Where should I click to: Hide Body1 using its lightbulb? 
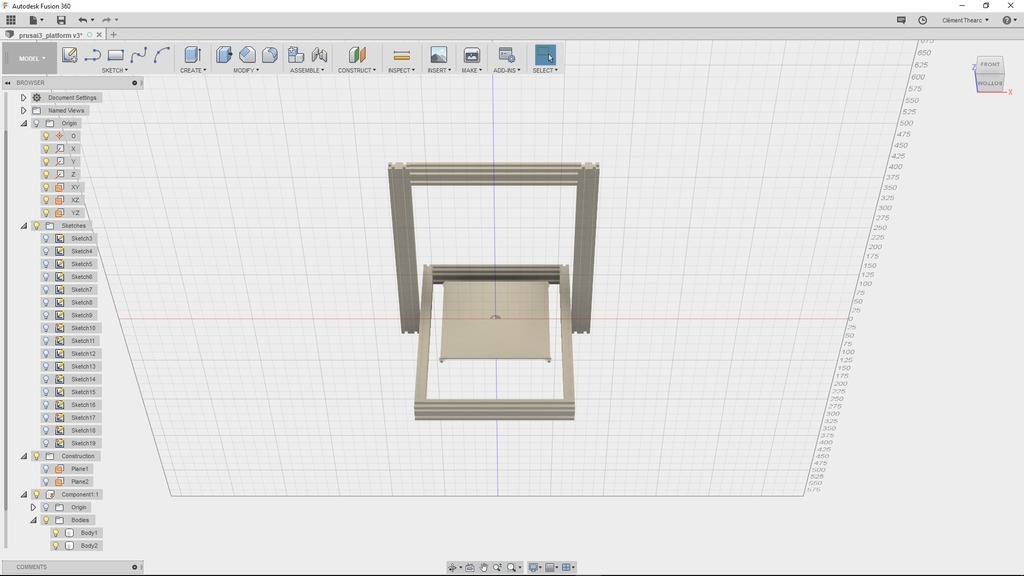click(56, 533)
